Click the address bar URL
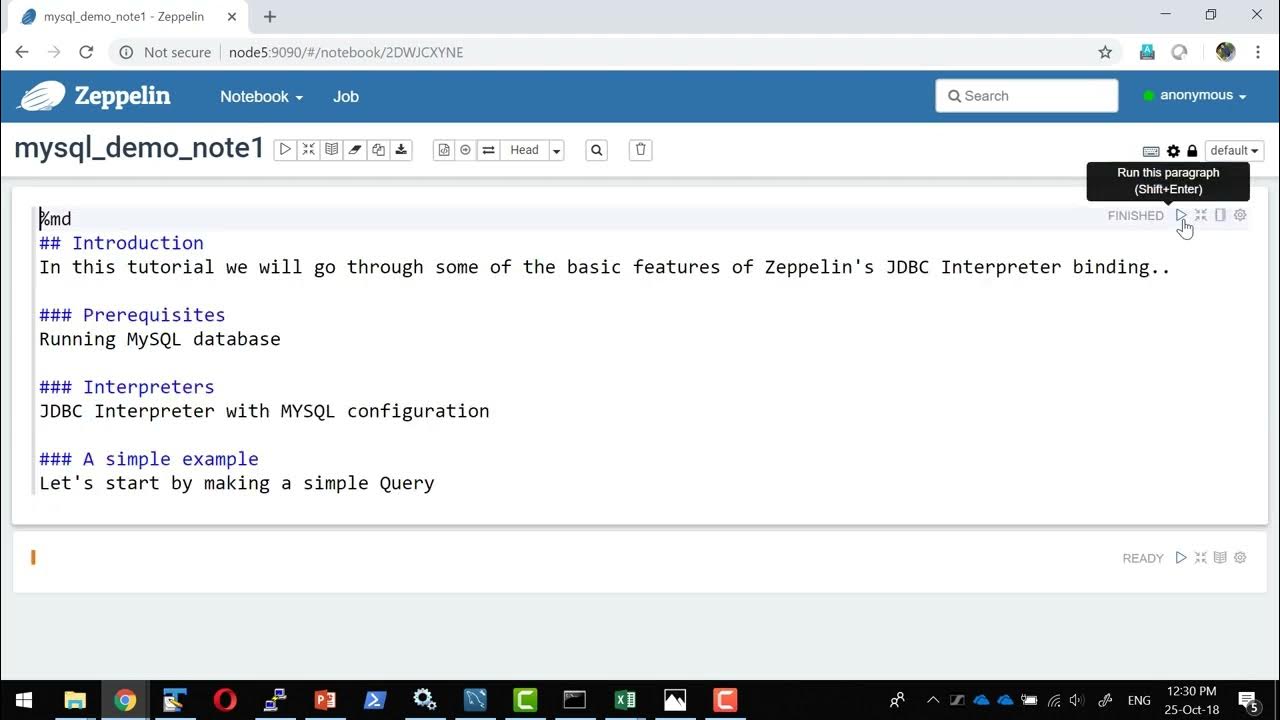Viewport: 1280px width, 720px height. [x=346, y=52]
